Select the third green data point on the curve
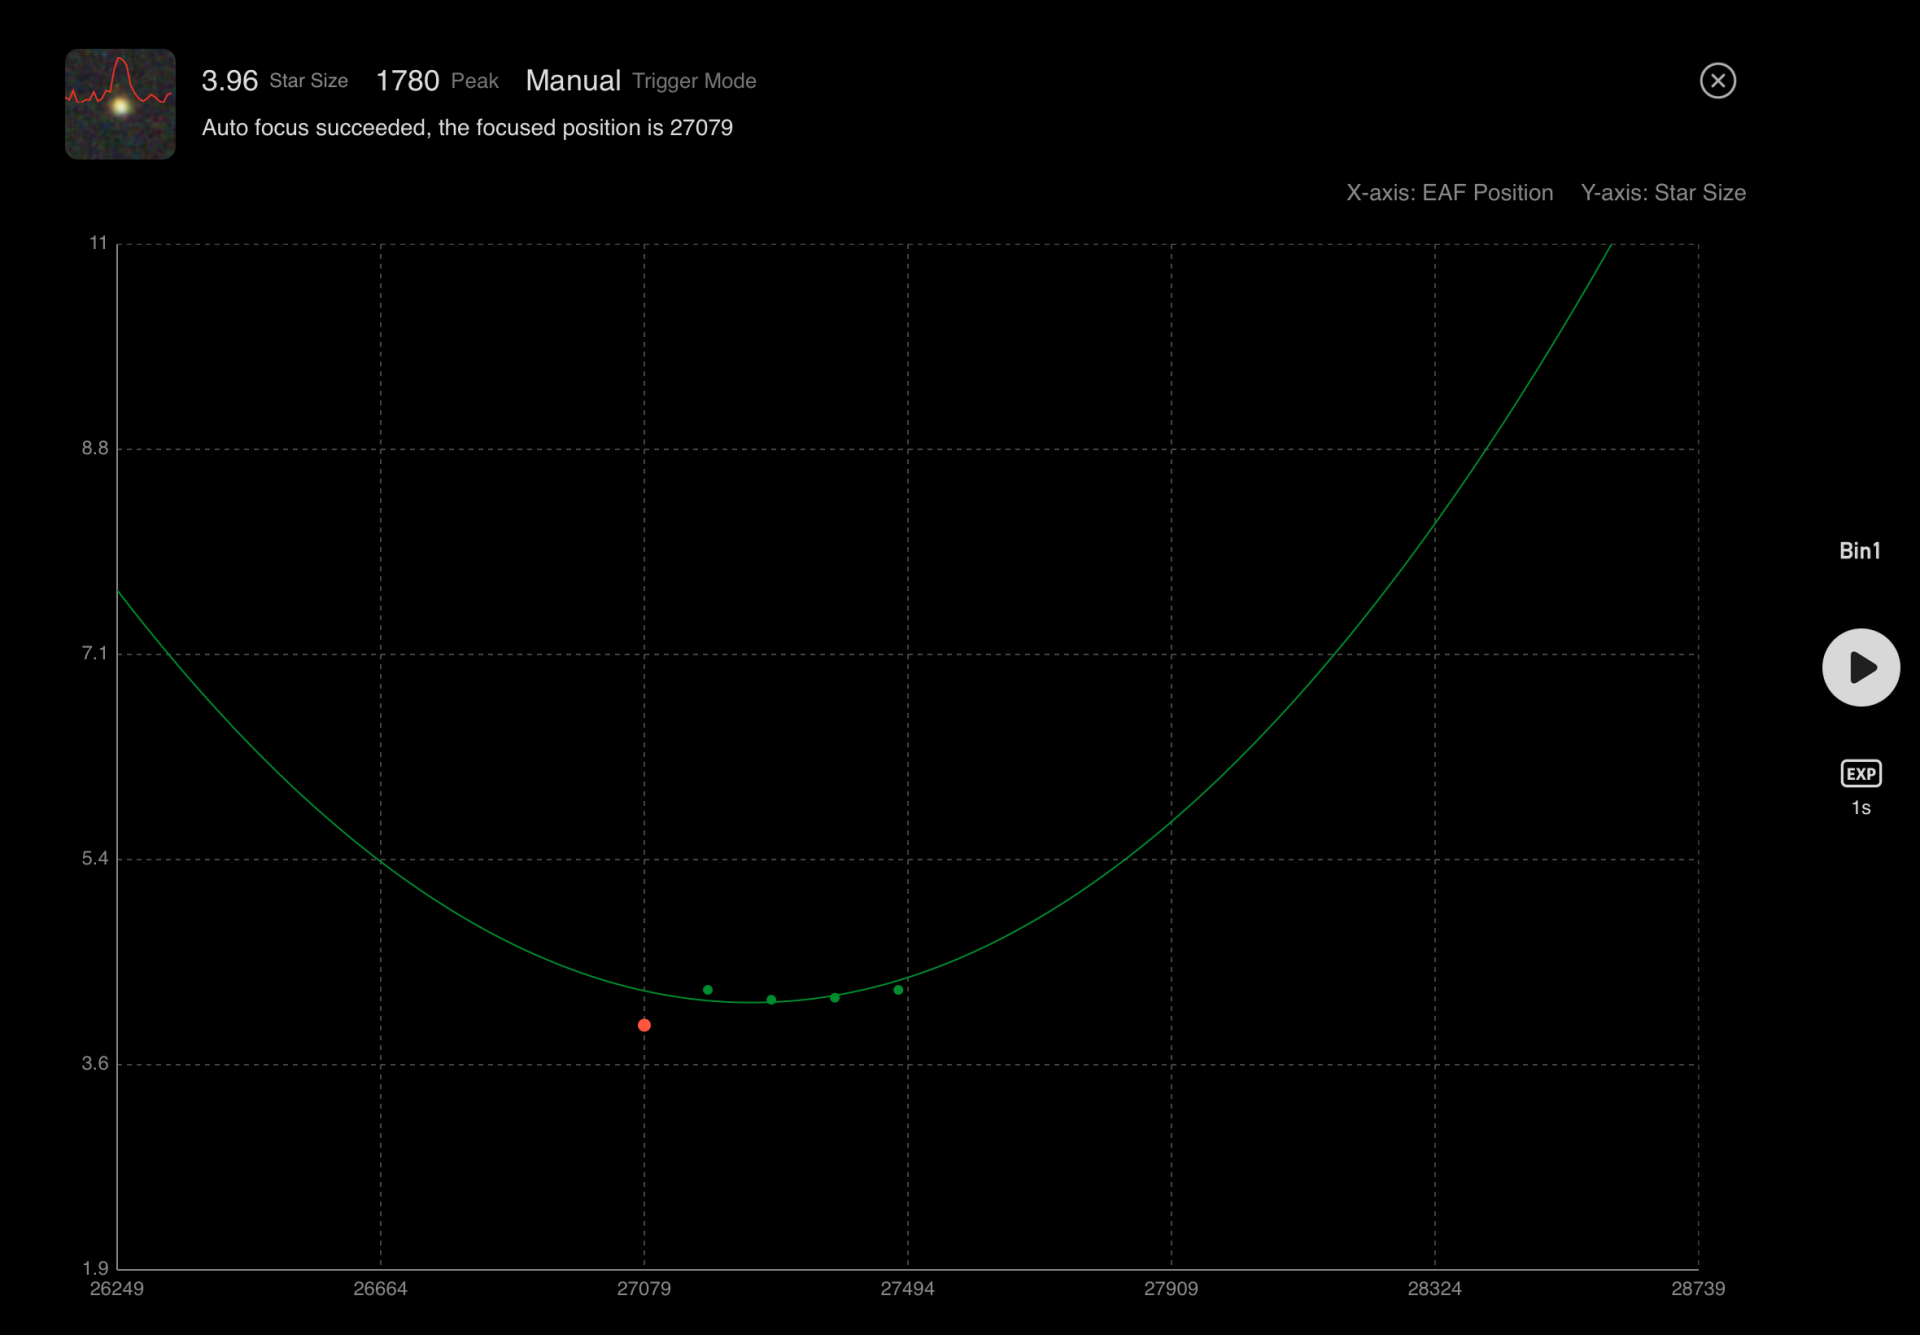Image resolution: width=1920 pixels, height=1335 pixels. 835,997
